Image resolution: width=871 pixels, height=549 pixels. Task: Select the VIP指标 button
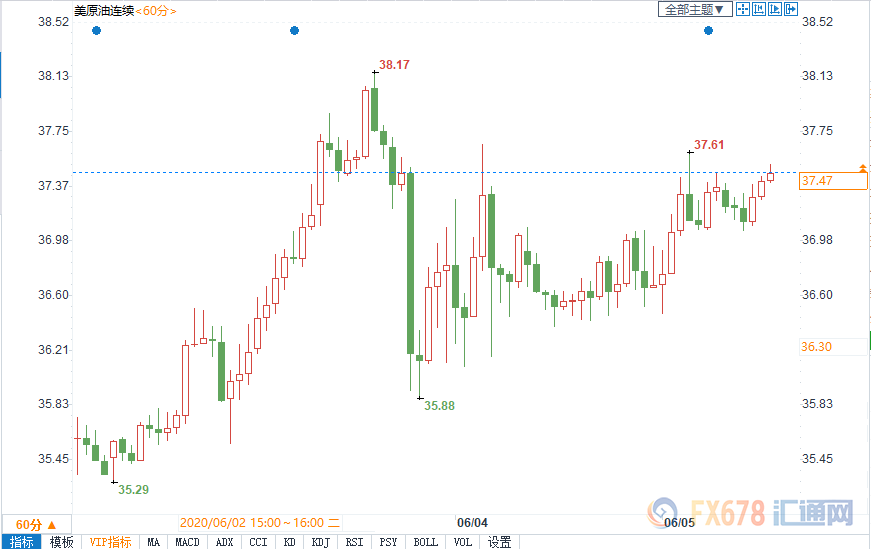click(110, 542)
